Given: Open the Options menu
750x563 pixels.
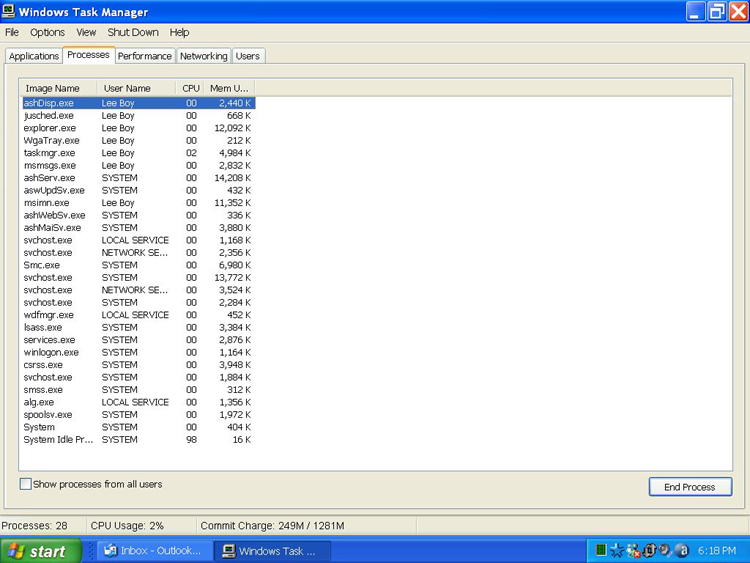Looking at the screenshot, I should click(x=47, y=33).
